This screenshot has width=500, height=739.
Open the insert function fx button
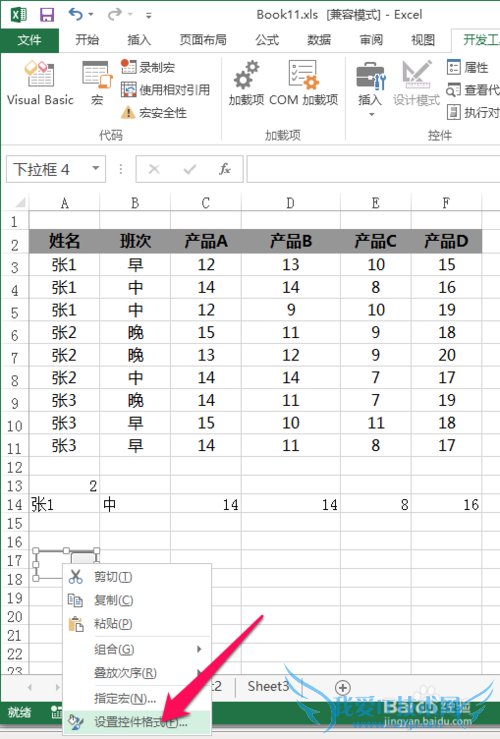point(225,169)
